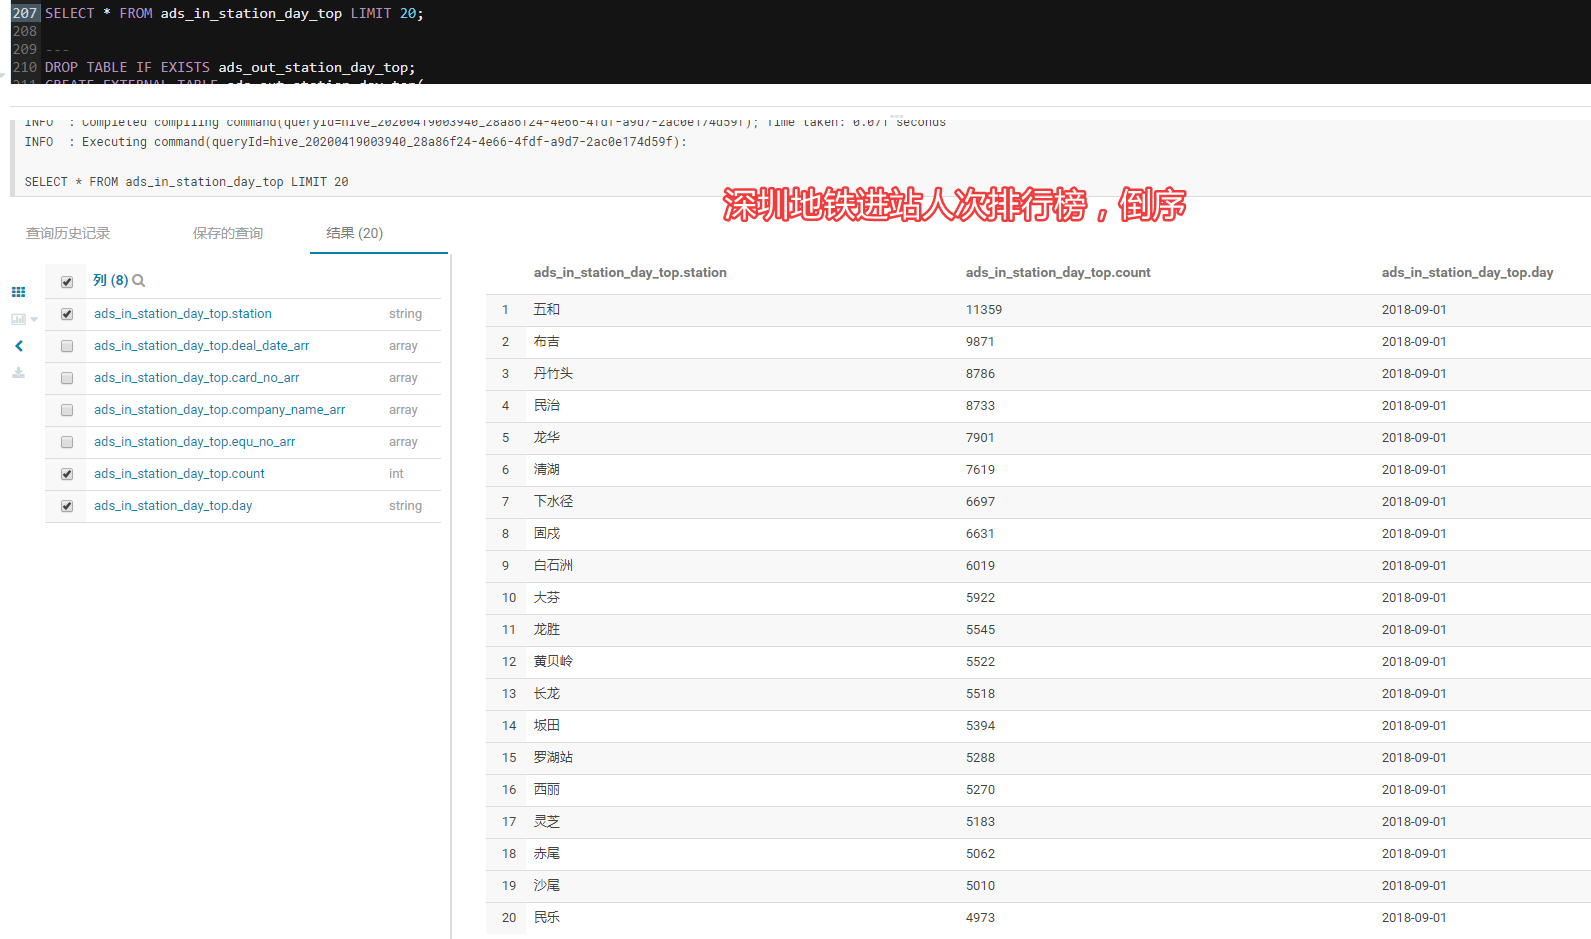
Task: Click editor line 207 SELECT statement
Action: pos(234,13)
